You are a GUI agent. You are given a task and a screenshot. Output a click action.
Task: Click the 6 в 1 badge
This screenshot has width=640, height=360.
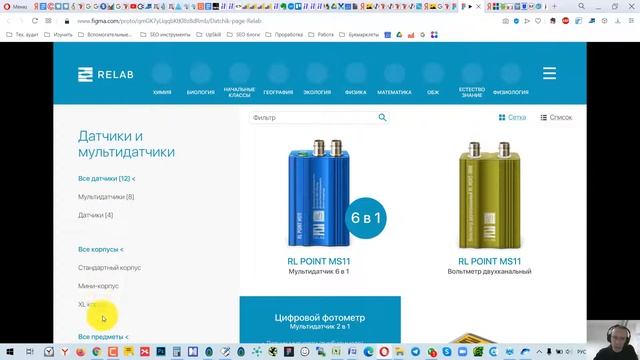pos(366,218)
